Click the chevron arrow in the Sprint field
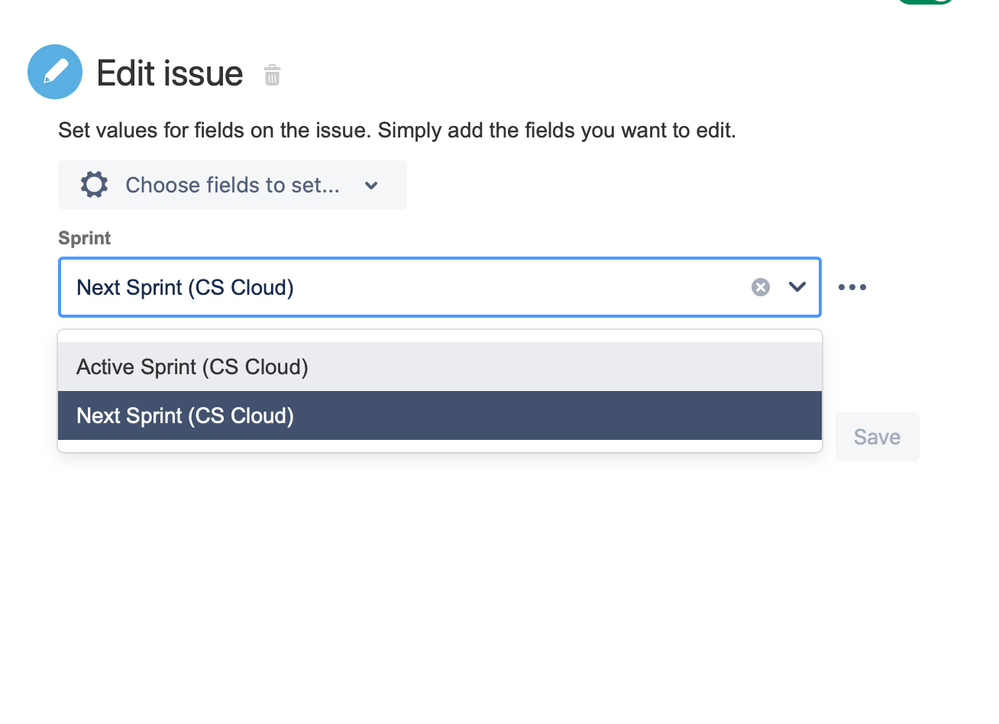999x724 pixels. pyautogui.click(x=797, y=287)
